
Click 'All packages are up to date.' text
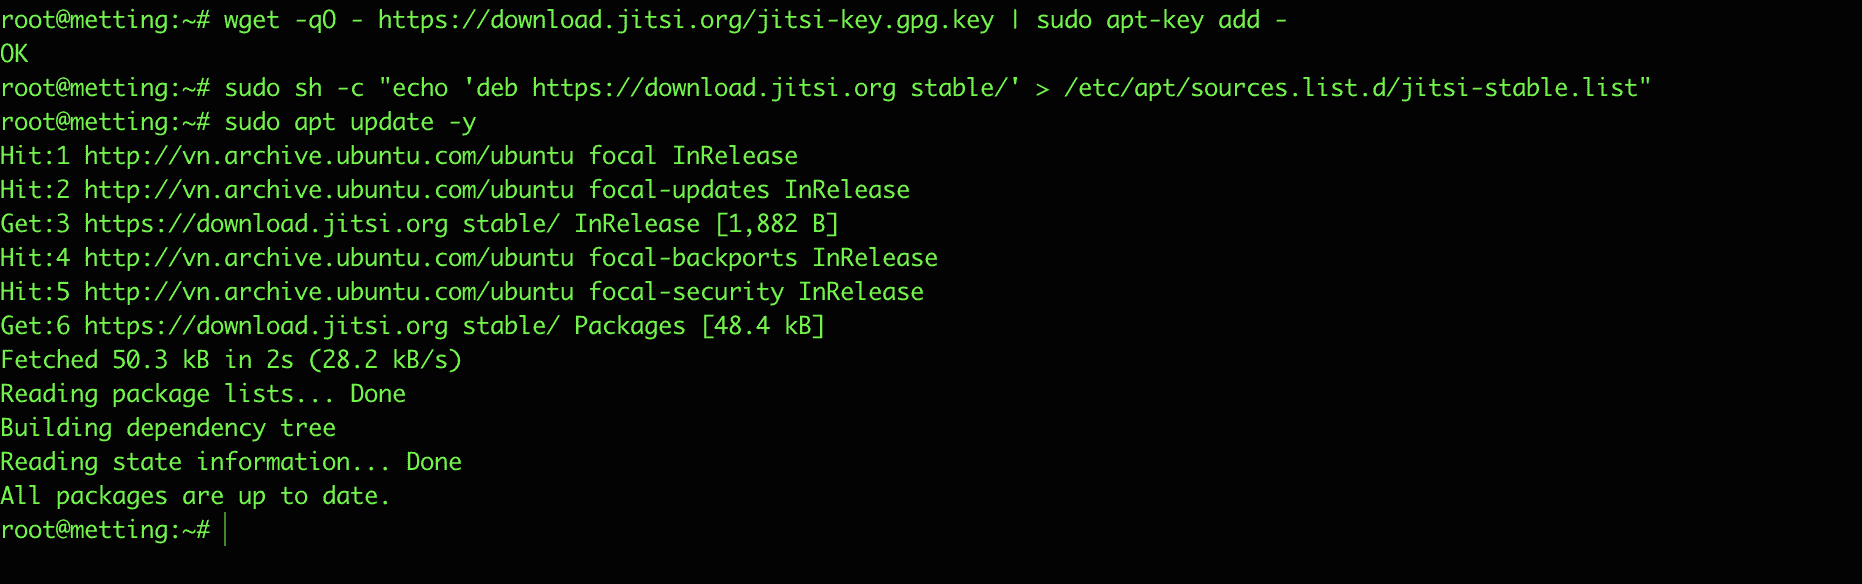tap(195, 496)
